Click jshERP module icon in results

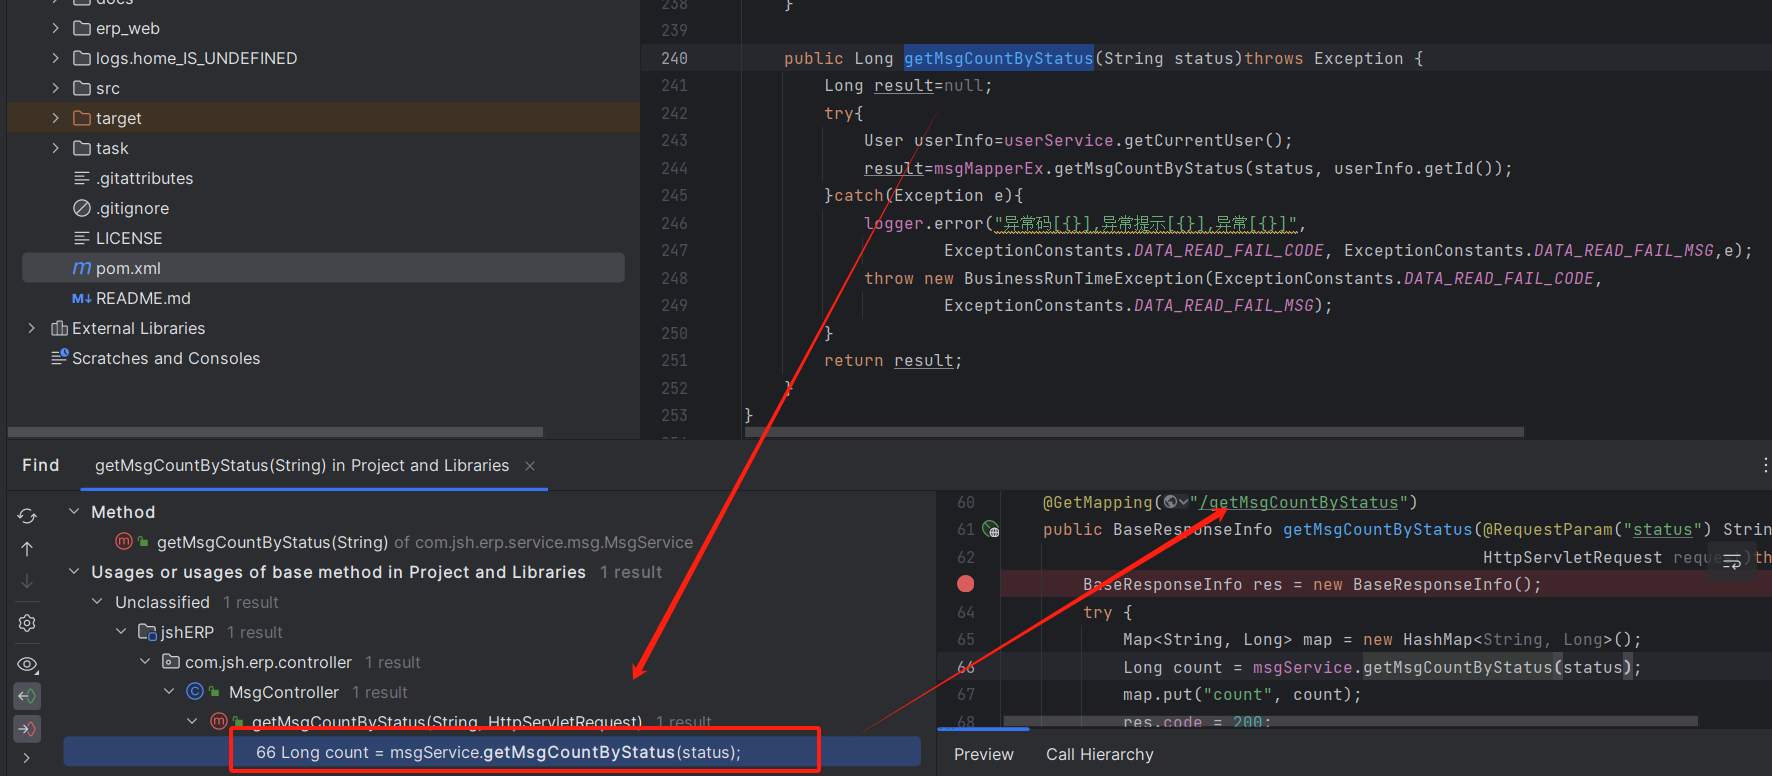point(147,632)
